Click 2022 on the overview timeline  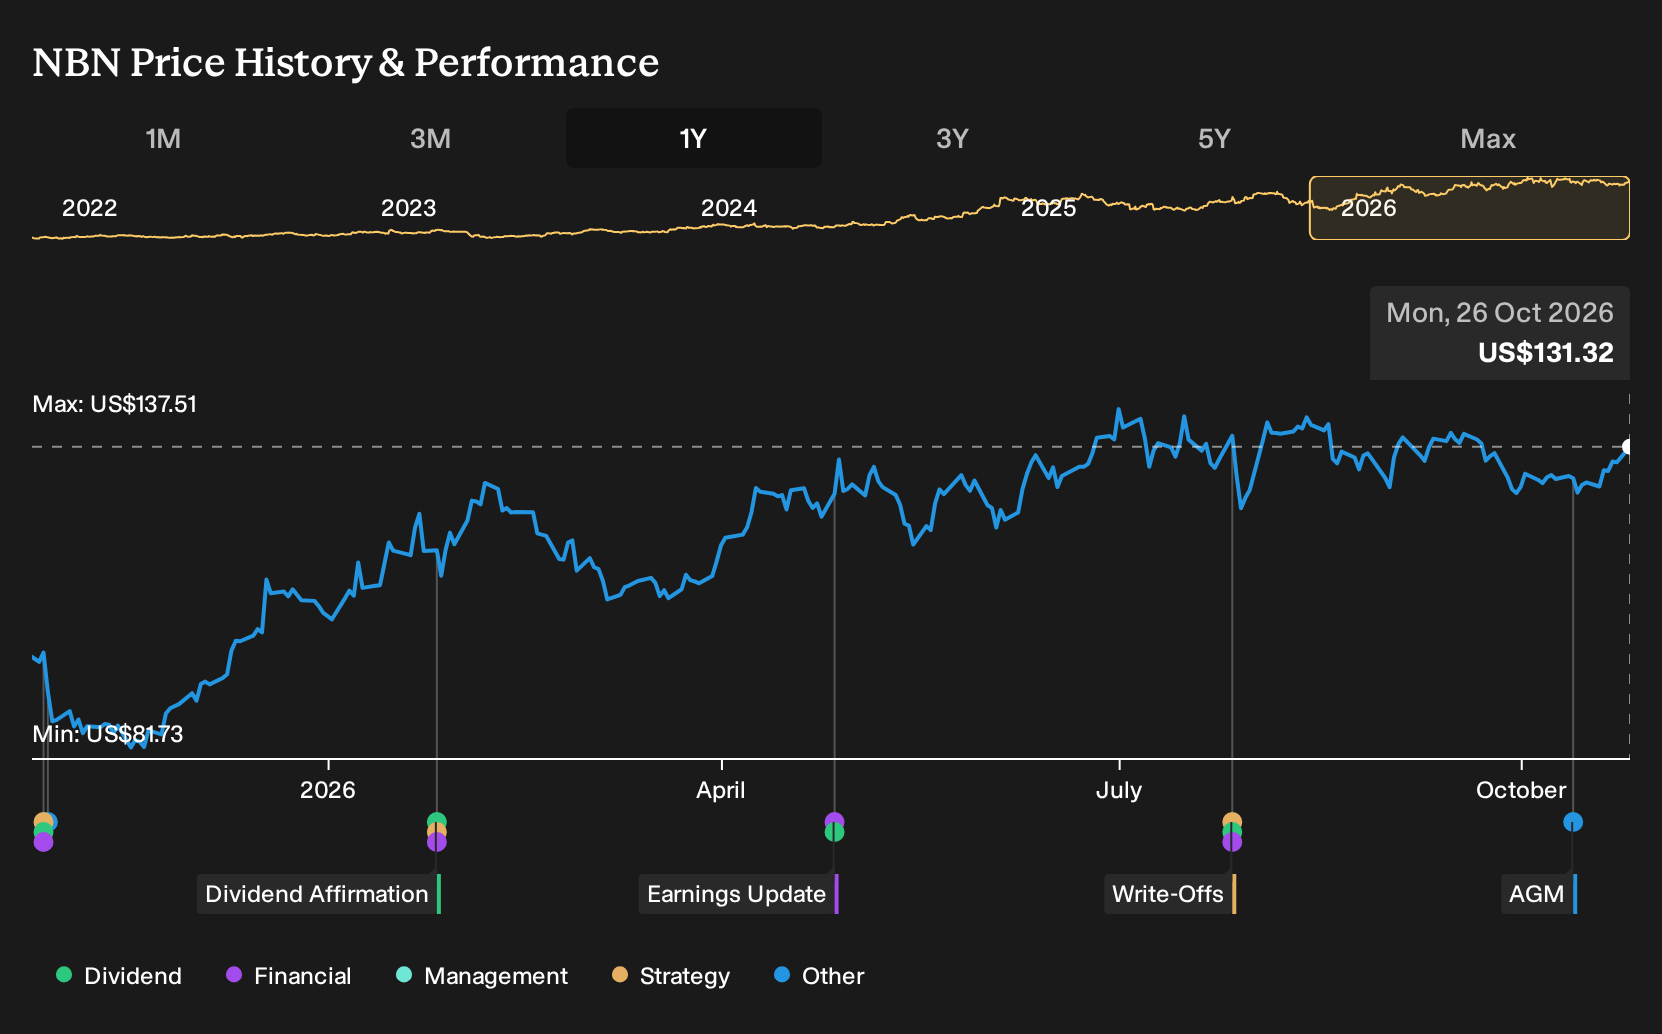90,208
